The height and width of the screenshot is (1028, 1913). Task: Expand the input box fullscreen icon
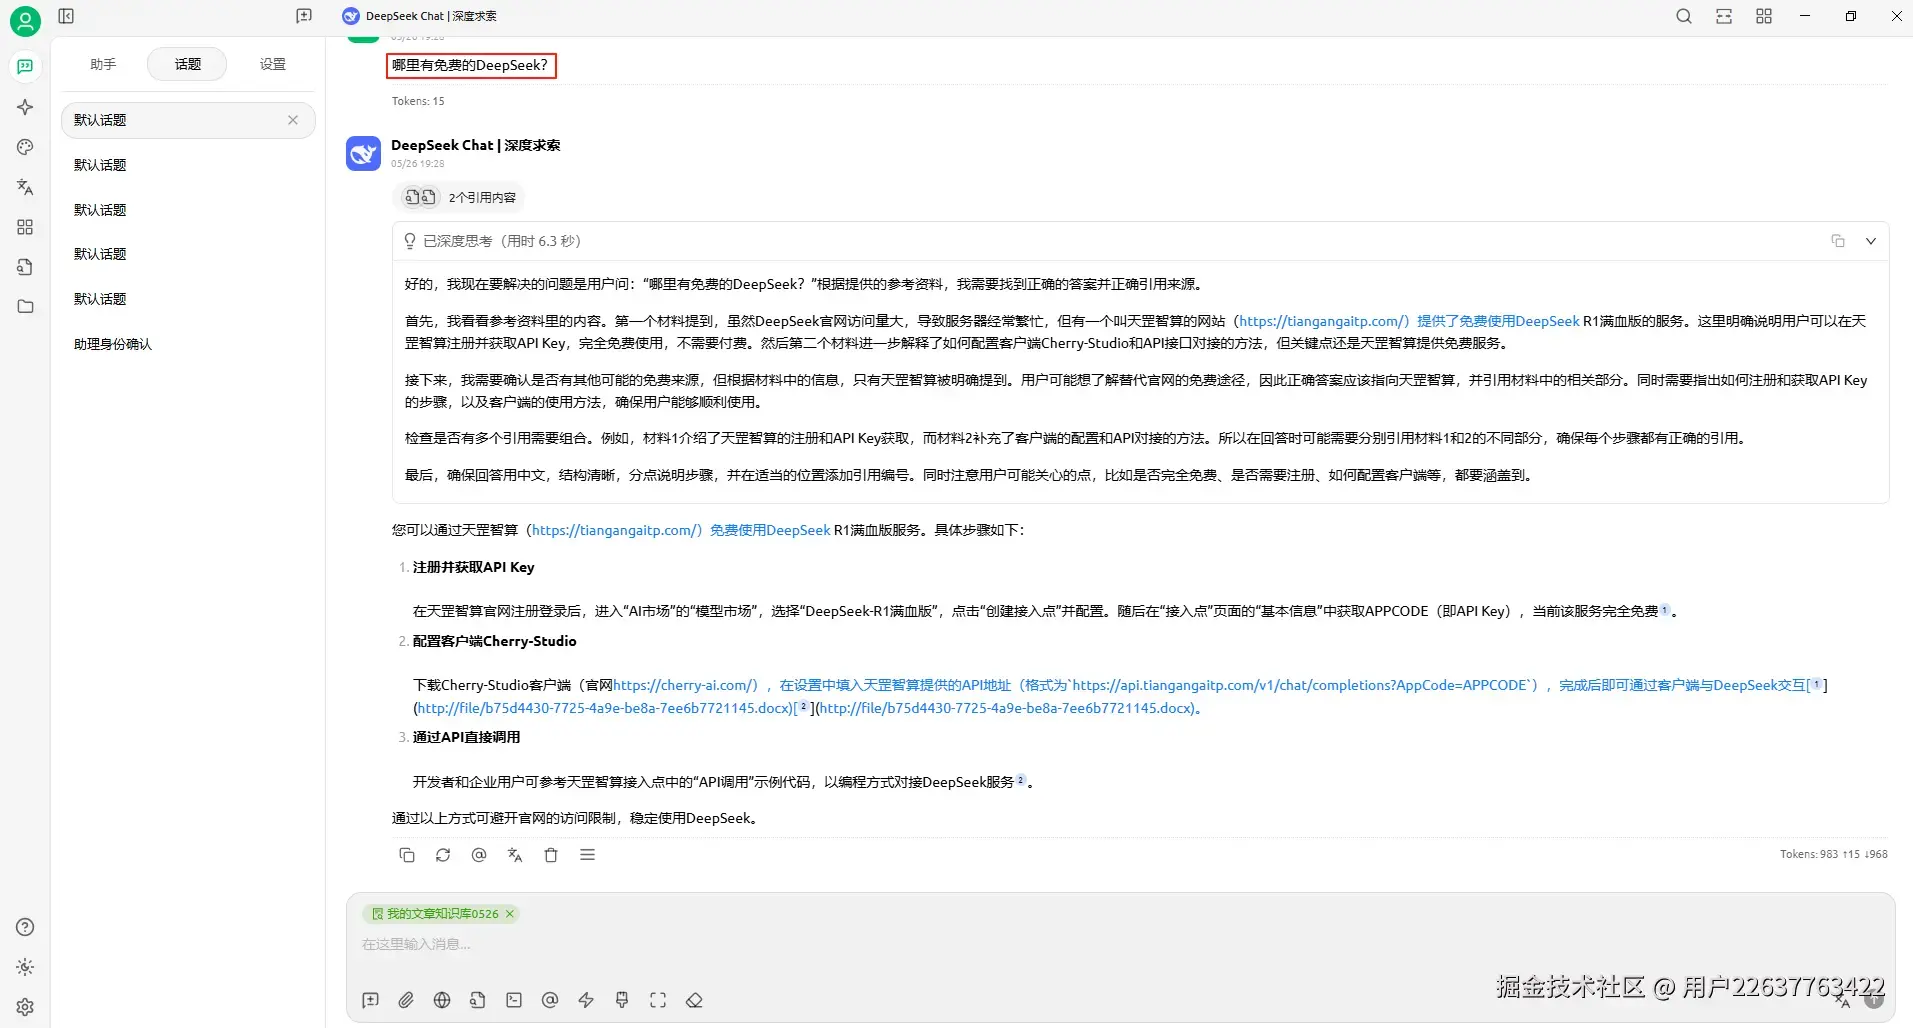[x=658, y=1000]
